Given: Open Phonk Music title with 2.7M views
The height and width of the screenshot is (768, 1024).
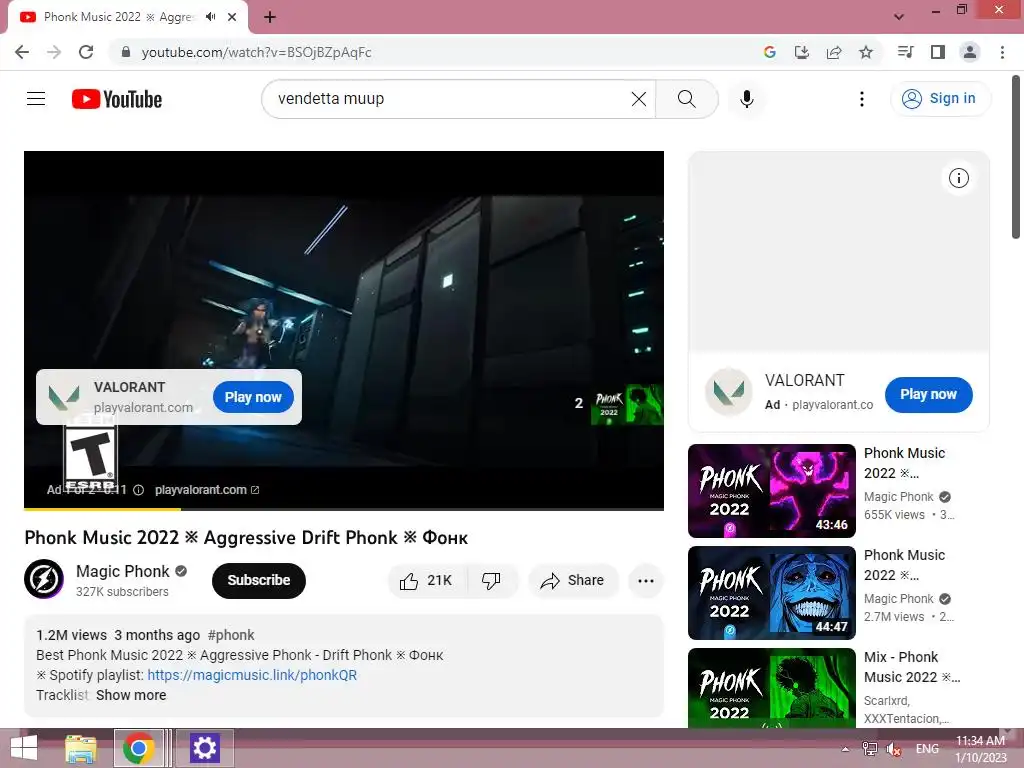Looking at the screenshot, I should pyautogui.click(x=904, y=565).
